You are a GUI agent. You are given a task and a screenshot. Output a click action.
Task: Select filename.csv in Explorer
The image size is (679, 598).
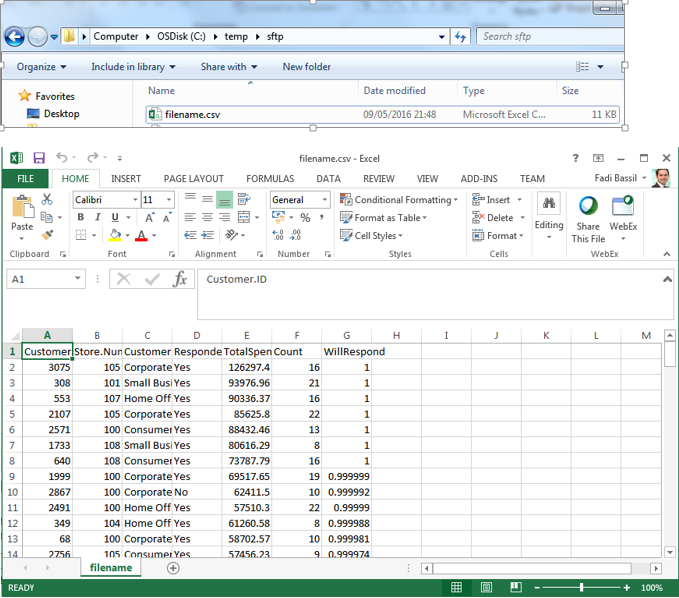[383, 114]
